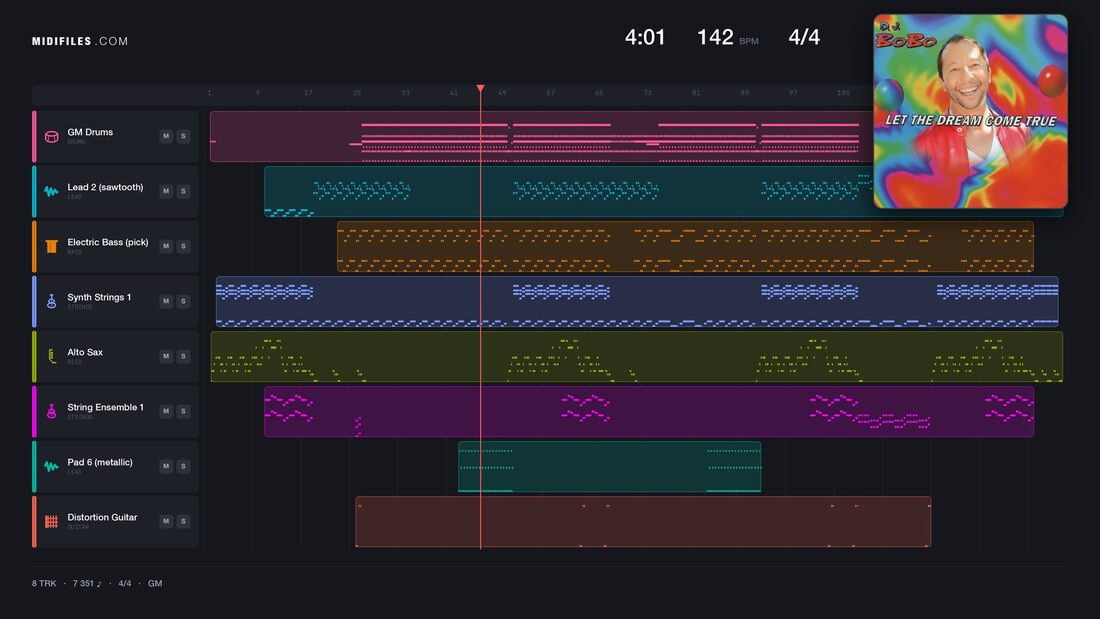Click the 7 351 note count in footer
The image size is (1100, 619).
[x=87, y=583]
